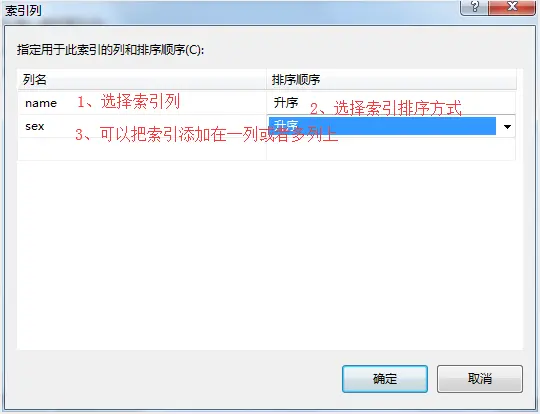
Task: Select the sex column cell
Action: [x=142, y=126]
